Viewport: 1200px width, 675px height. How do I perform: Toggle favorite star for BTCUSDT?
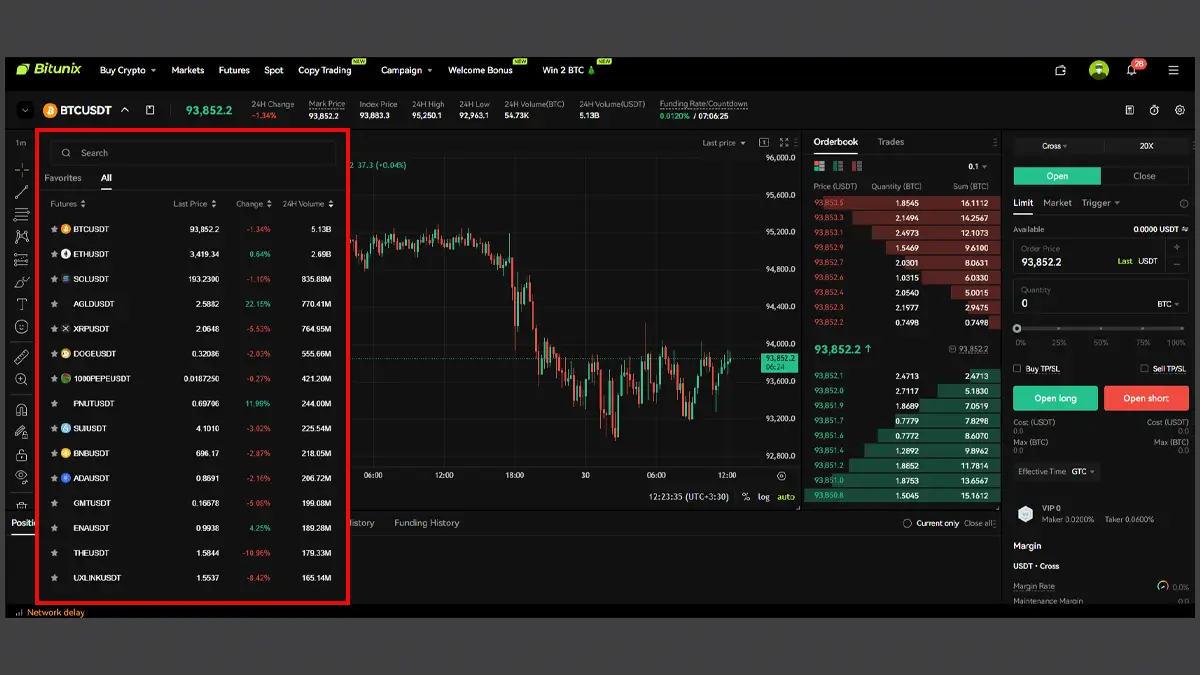(x=54, y=229)
